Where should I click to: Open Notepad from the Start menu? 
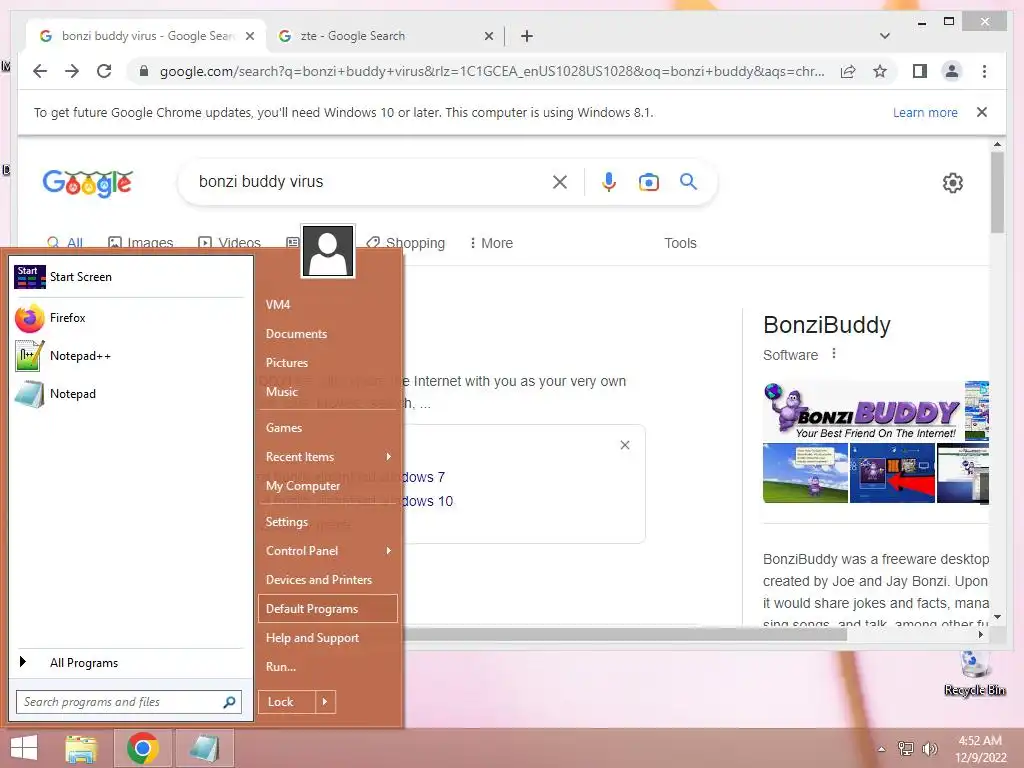(129, 394)
